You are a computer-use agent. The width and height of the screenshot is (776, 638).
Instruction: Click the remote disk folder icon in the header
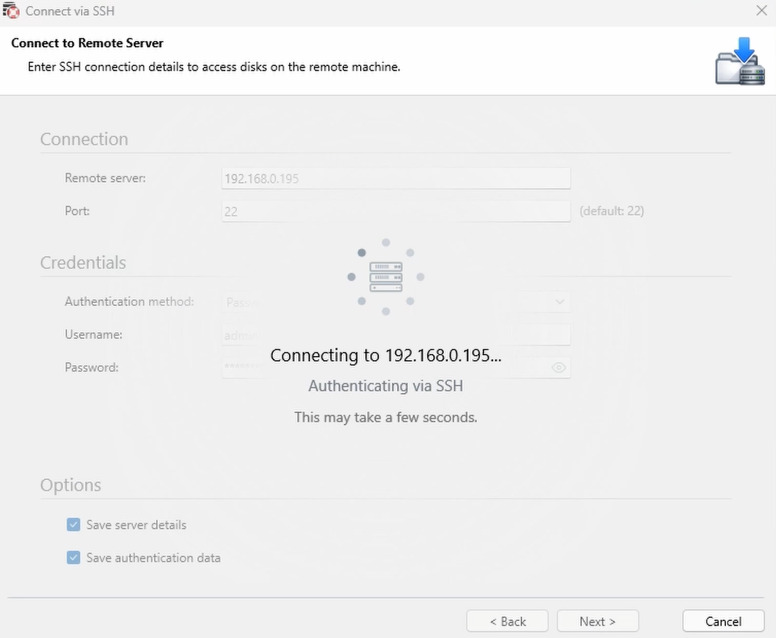pos(740,61)
